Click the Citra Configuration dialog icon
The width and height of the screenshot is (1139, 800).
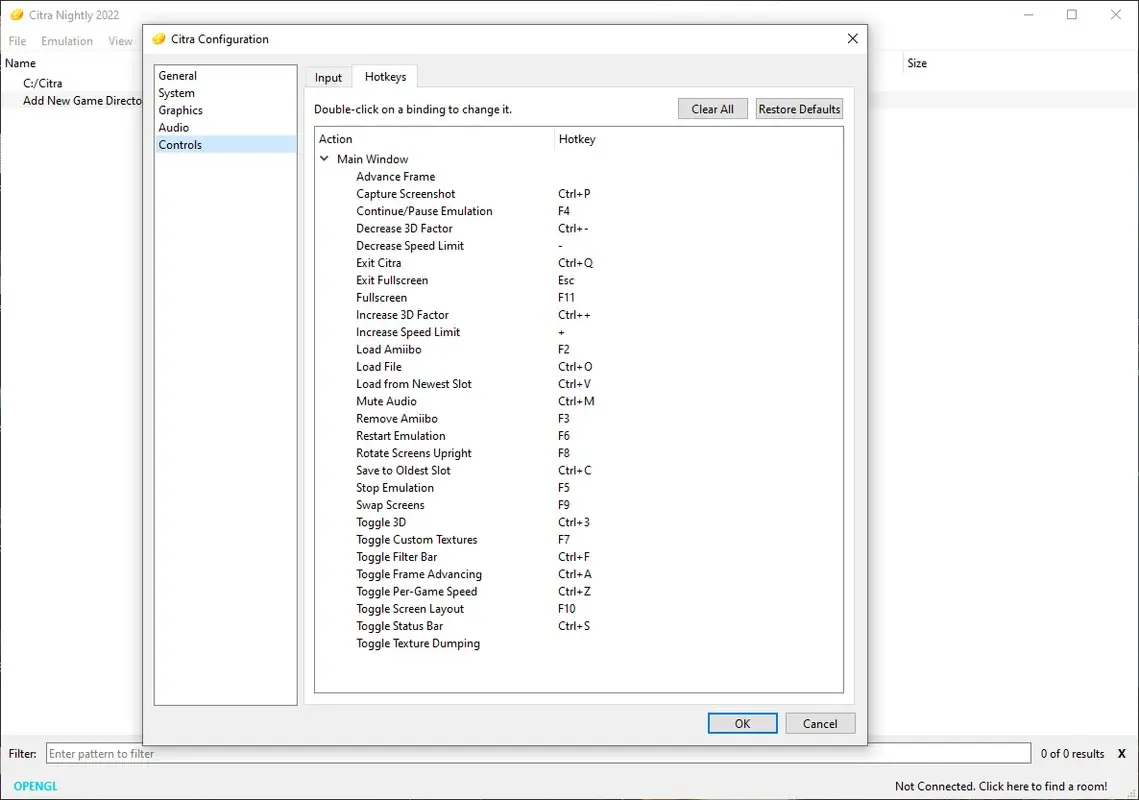tap(158, 38)
